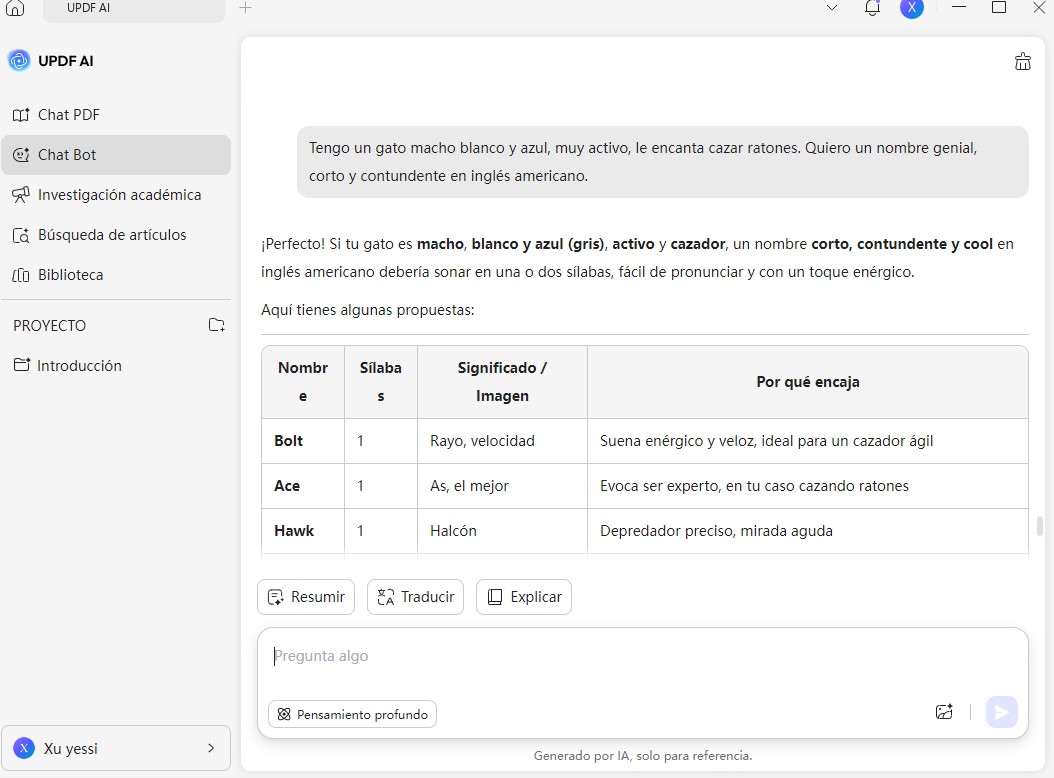This screenshot has height=778, width=1054.
Task: Click the send message arrow button
Action: pos(1001,712)
